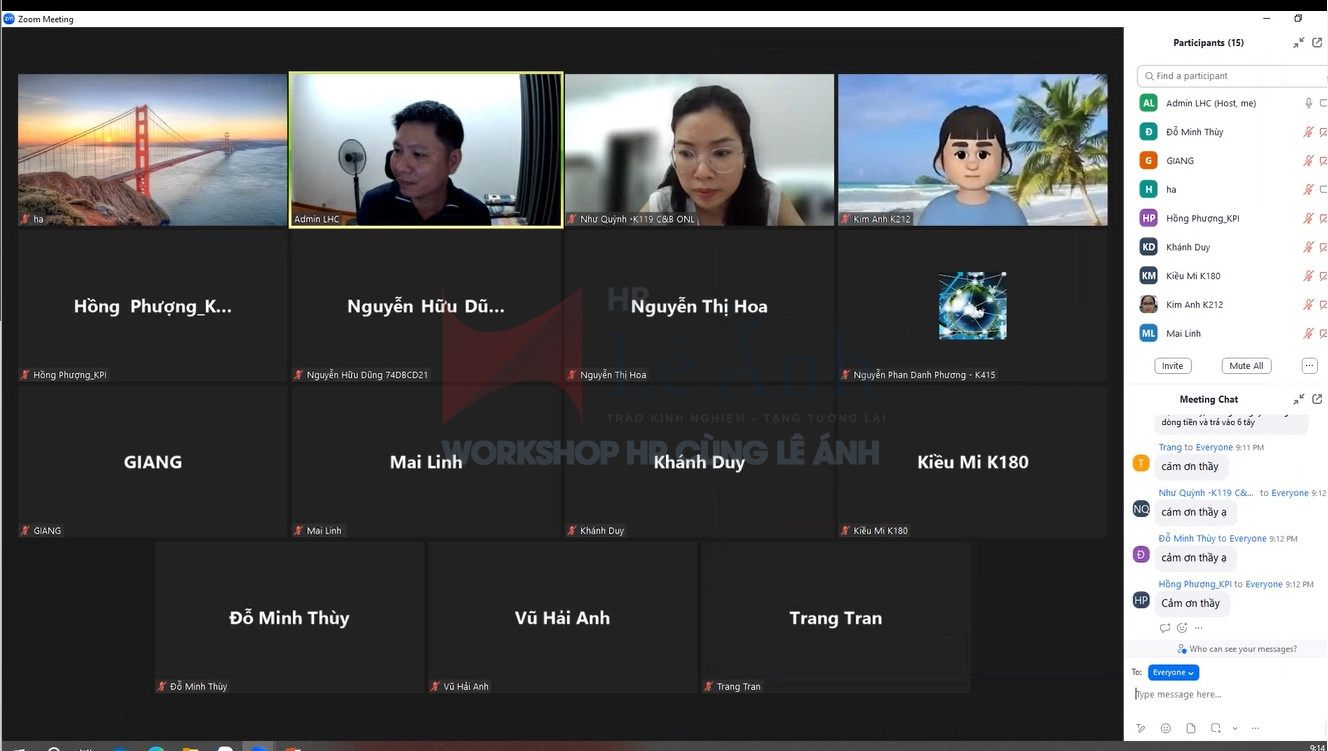Toggle microphone for Admin LHC in participant list
1328x751 pixels.
point(1308,103)
